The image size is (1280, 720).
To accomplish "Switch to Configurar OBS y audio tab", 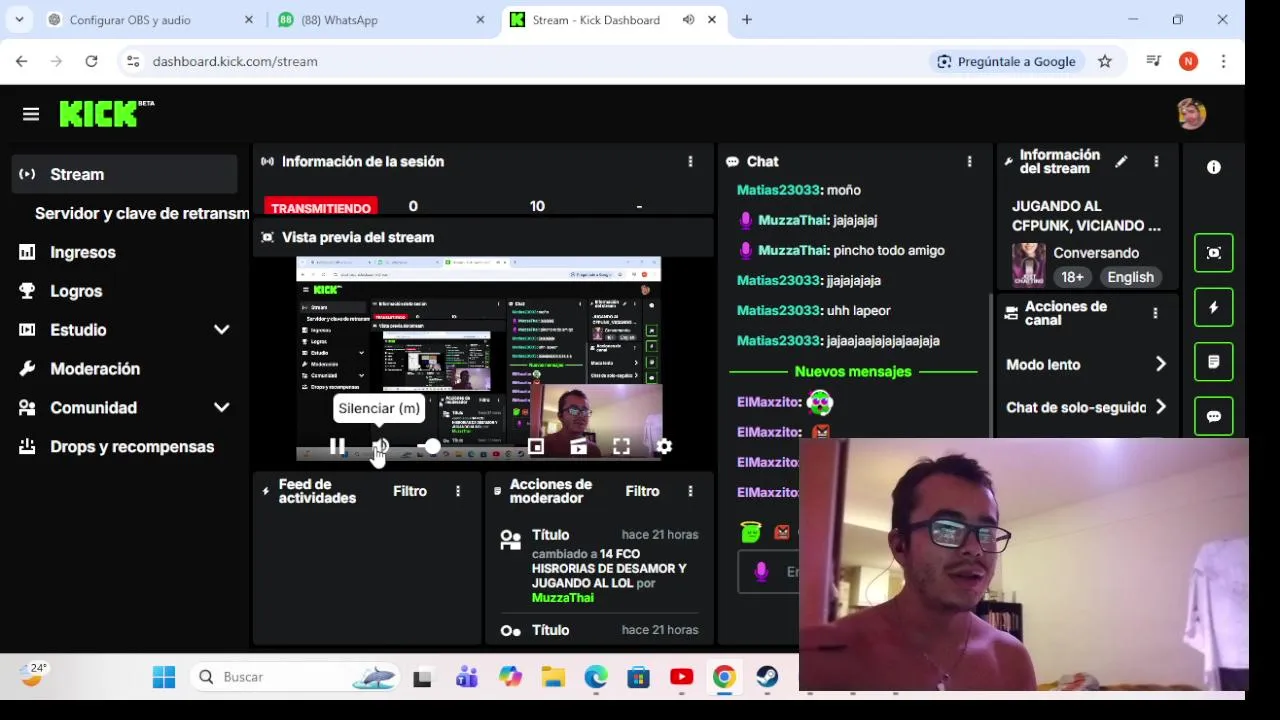I will click(x=130, y=20).
